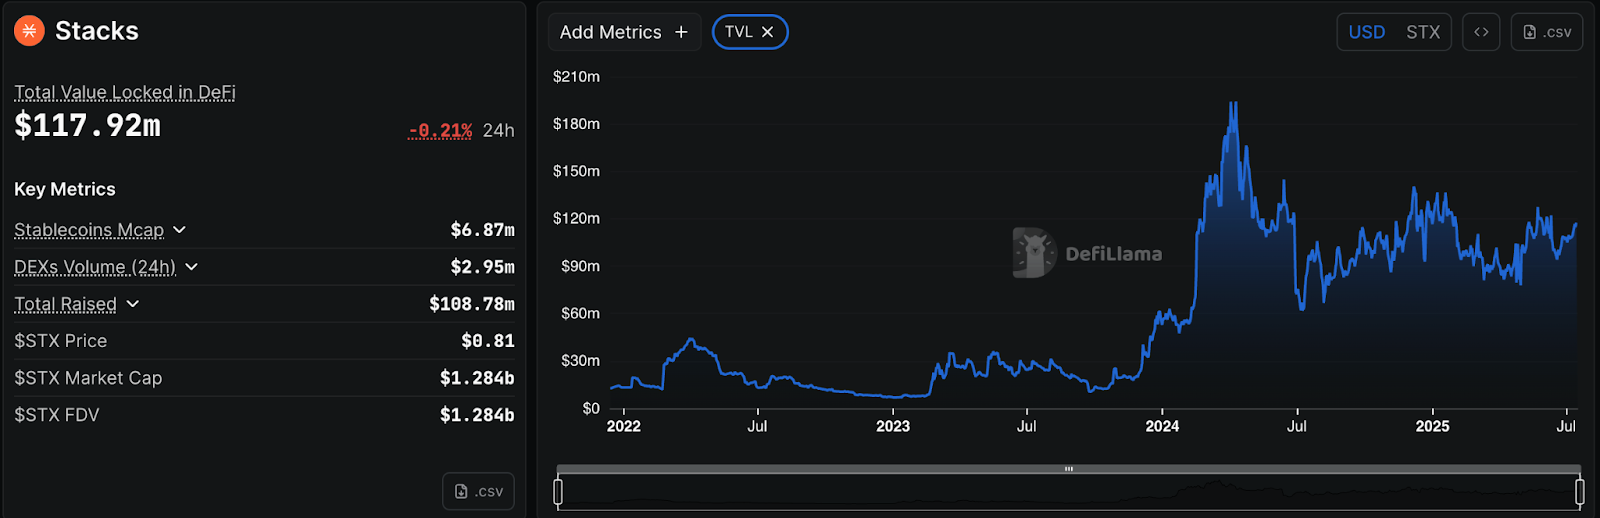
Task: Click Total Value Locked in DeFi label
Action: tap(125, 93)
